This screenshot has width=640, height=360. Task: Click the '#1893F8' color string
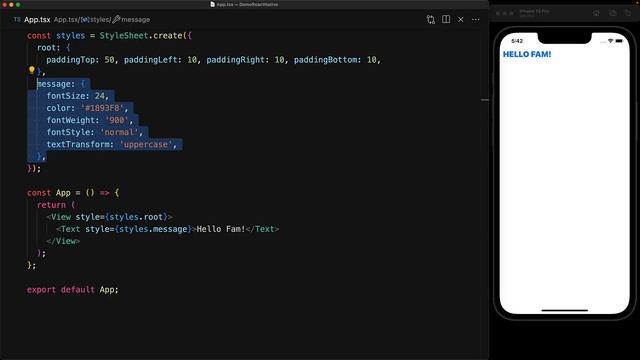102,108
